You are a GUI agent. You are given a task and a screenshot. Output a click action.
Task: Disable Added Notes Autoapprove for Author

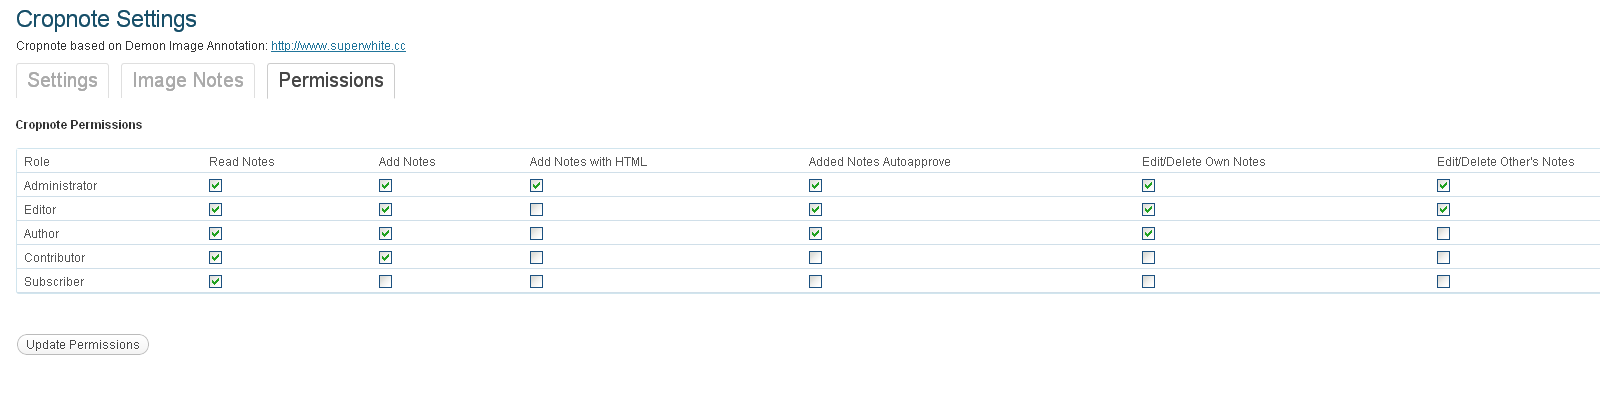click(x=815, y=233)
